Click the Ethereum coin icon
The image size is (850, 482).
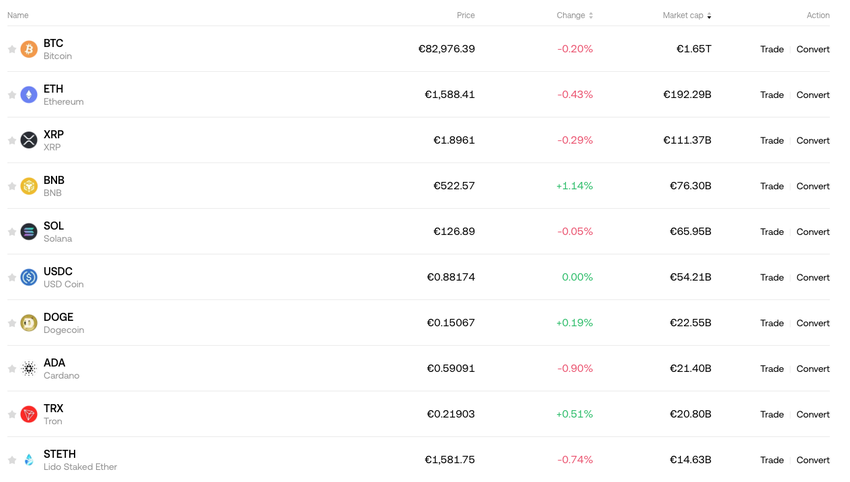coord(29,95)
